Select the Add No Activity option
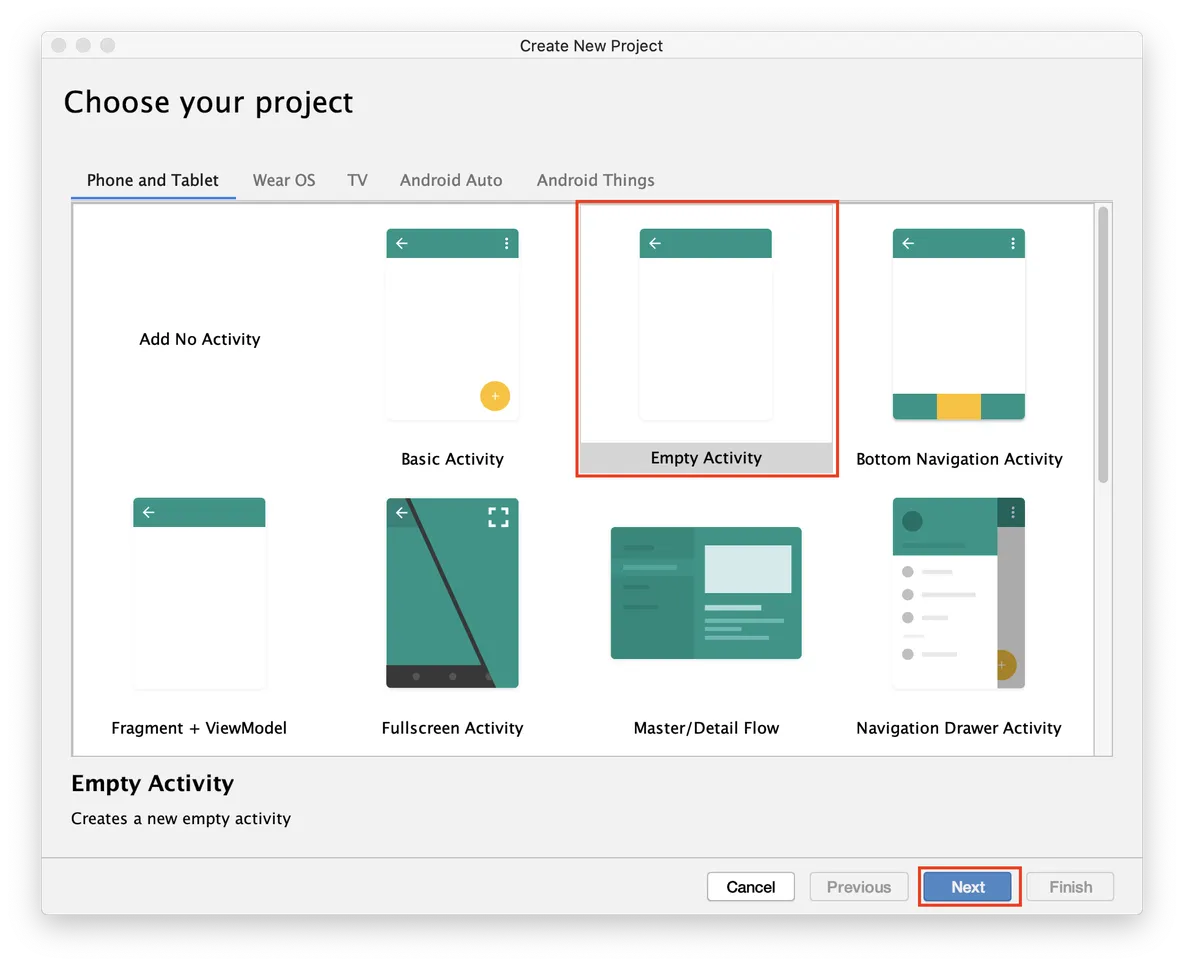The height and width of the screenshot is (966, 1184). 199,339
